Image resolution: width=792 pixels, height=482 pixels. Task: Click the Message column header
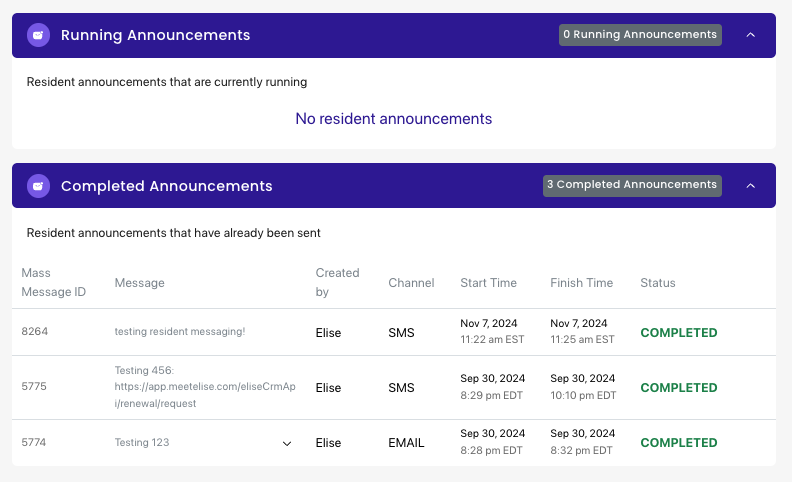[139, 283]
